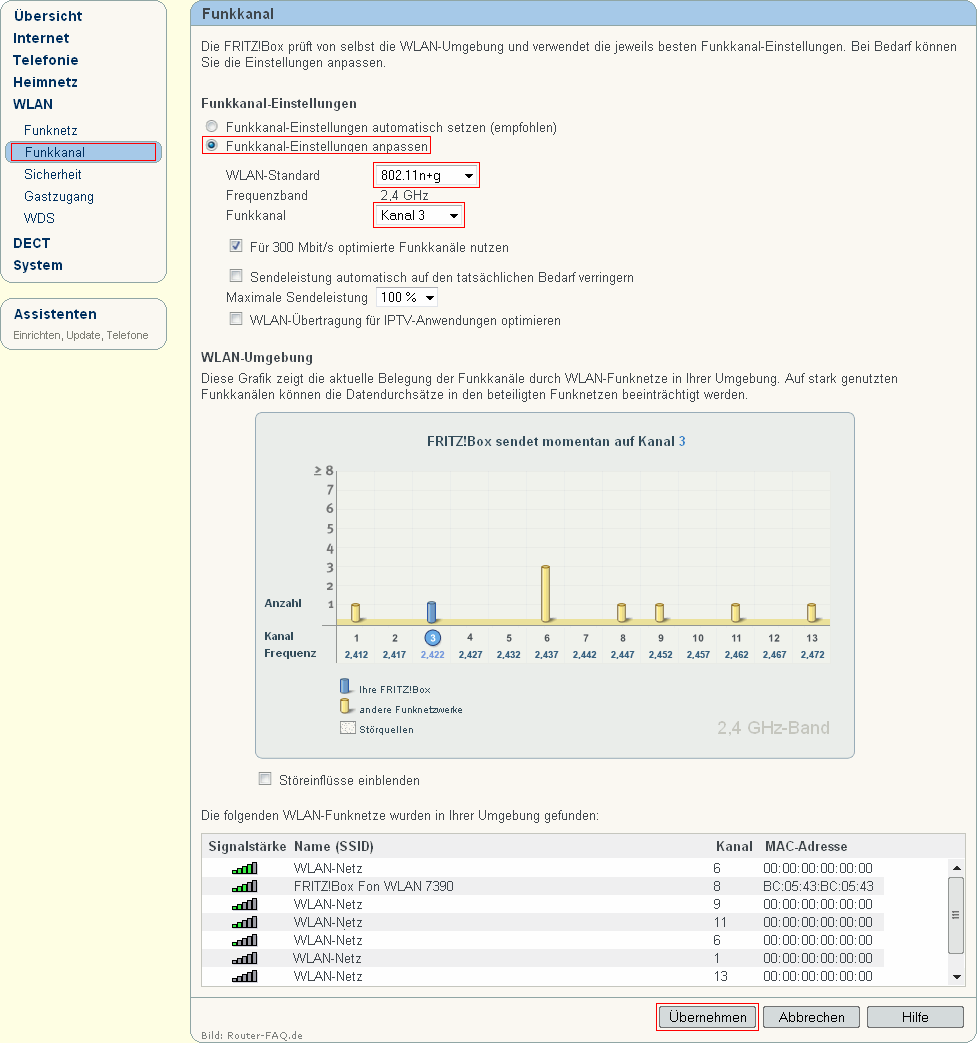The height and width of the screenshot is (1043, 977).
Task: Click signal icon of channel 13 network row
Action: tap(245, 976)
